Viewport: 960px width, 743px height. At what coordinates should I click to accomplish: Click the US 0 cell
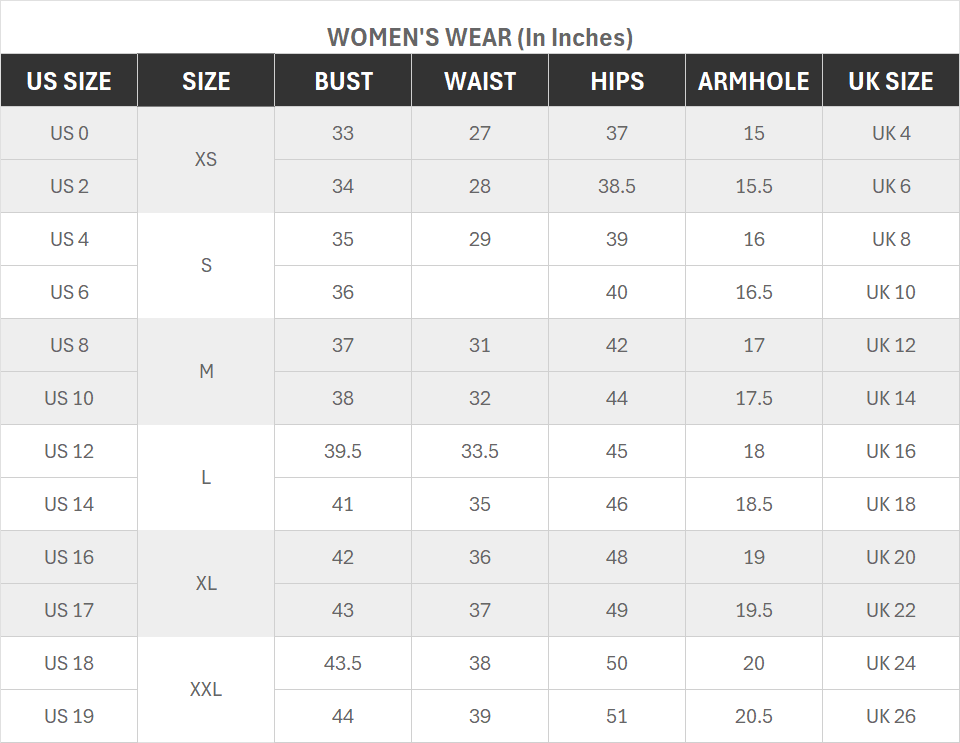click(x=69, y=133)
